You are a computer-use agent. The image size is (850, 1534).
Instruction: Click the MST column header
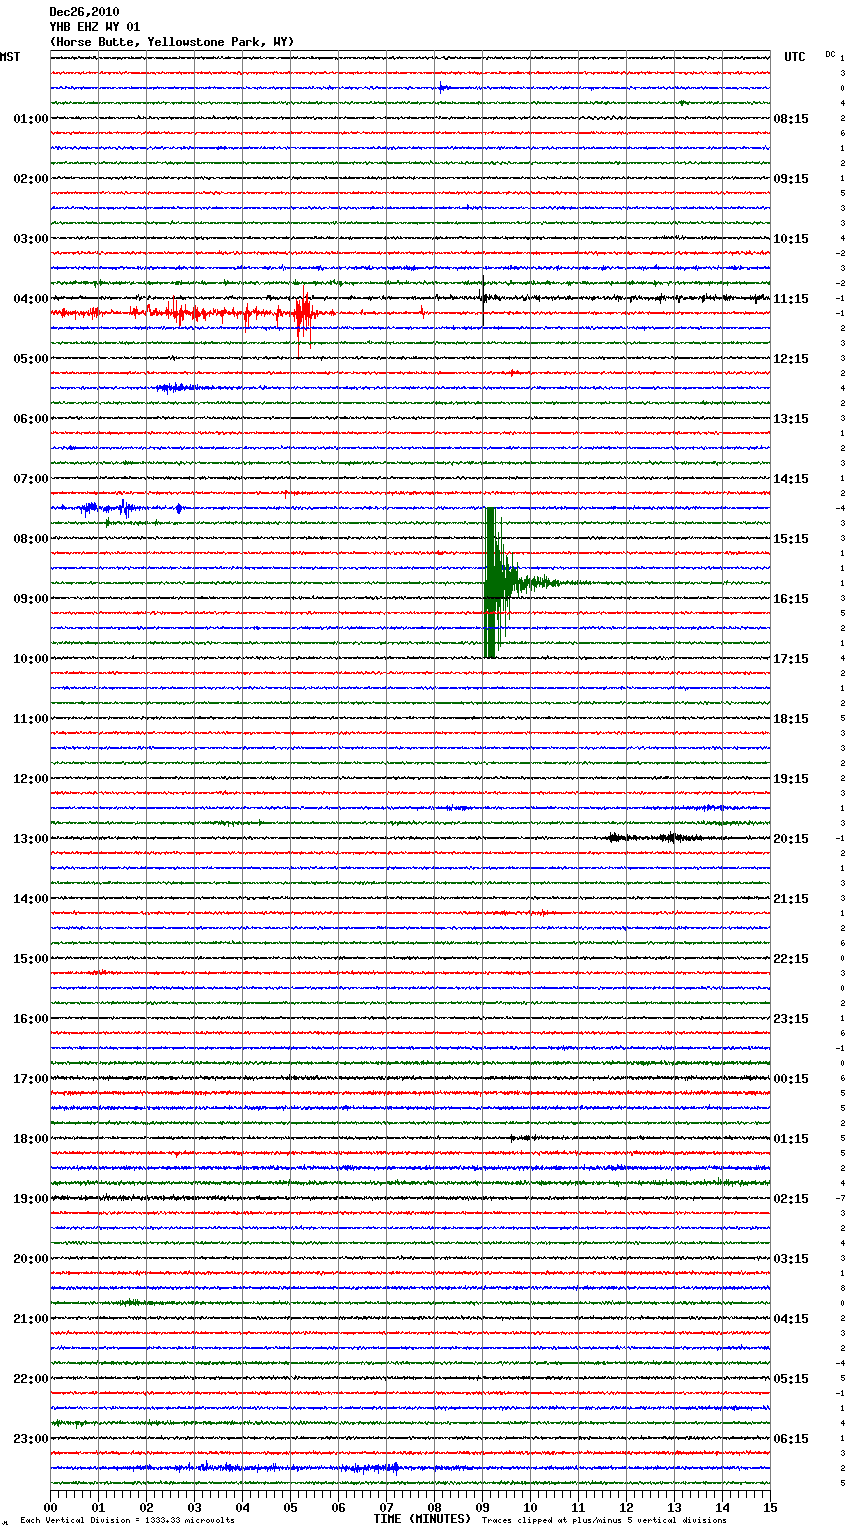(x=10, y=57)
